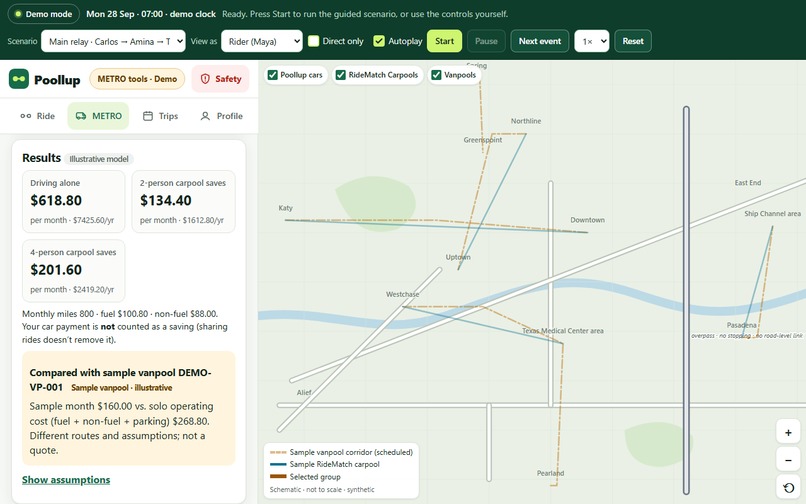Viewport: 806px width, 504px height.
Task: Click the Greenspoint map label
Action: click(483, 140)
